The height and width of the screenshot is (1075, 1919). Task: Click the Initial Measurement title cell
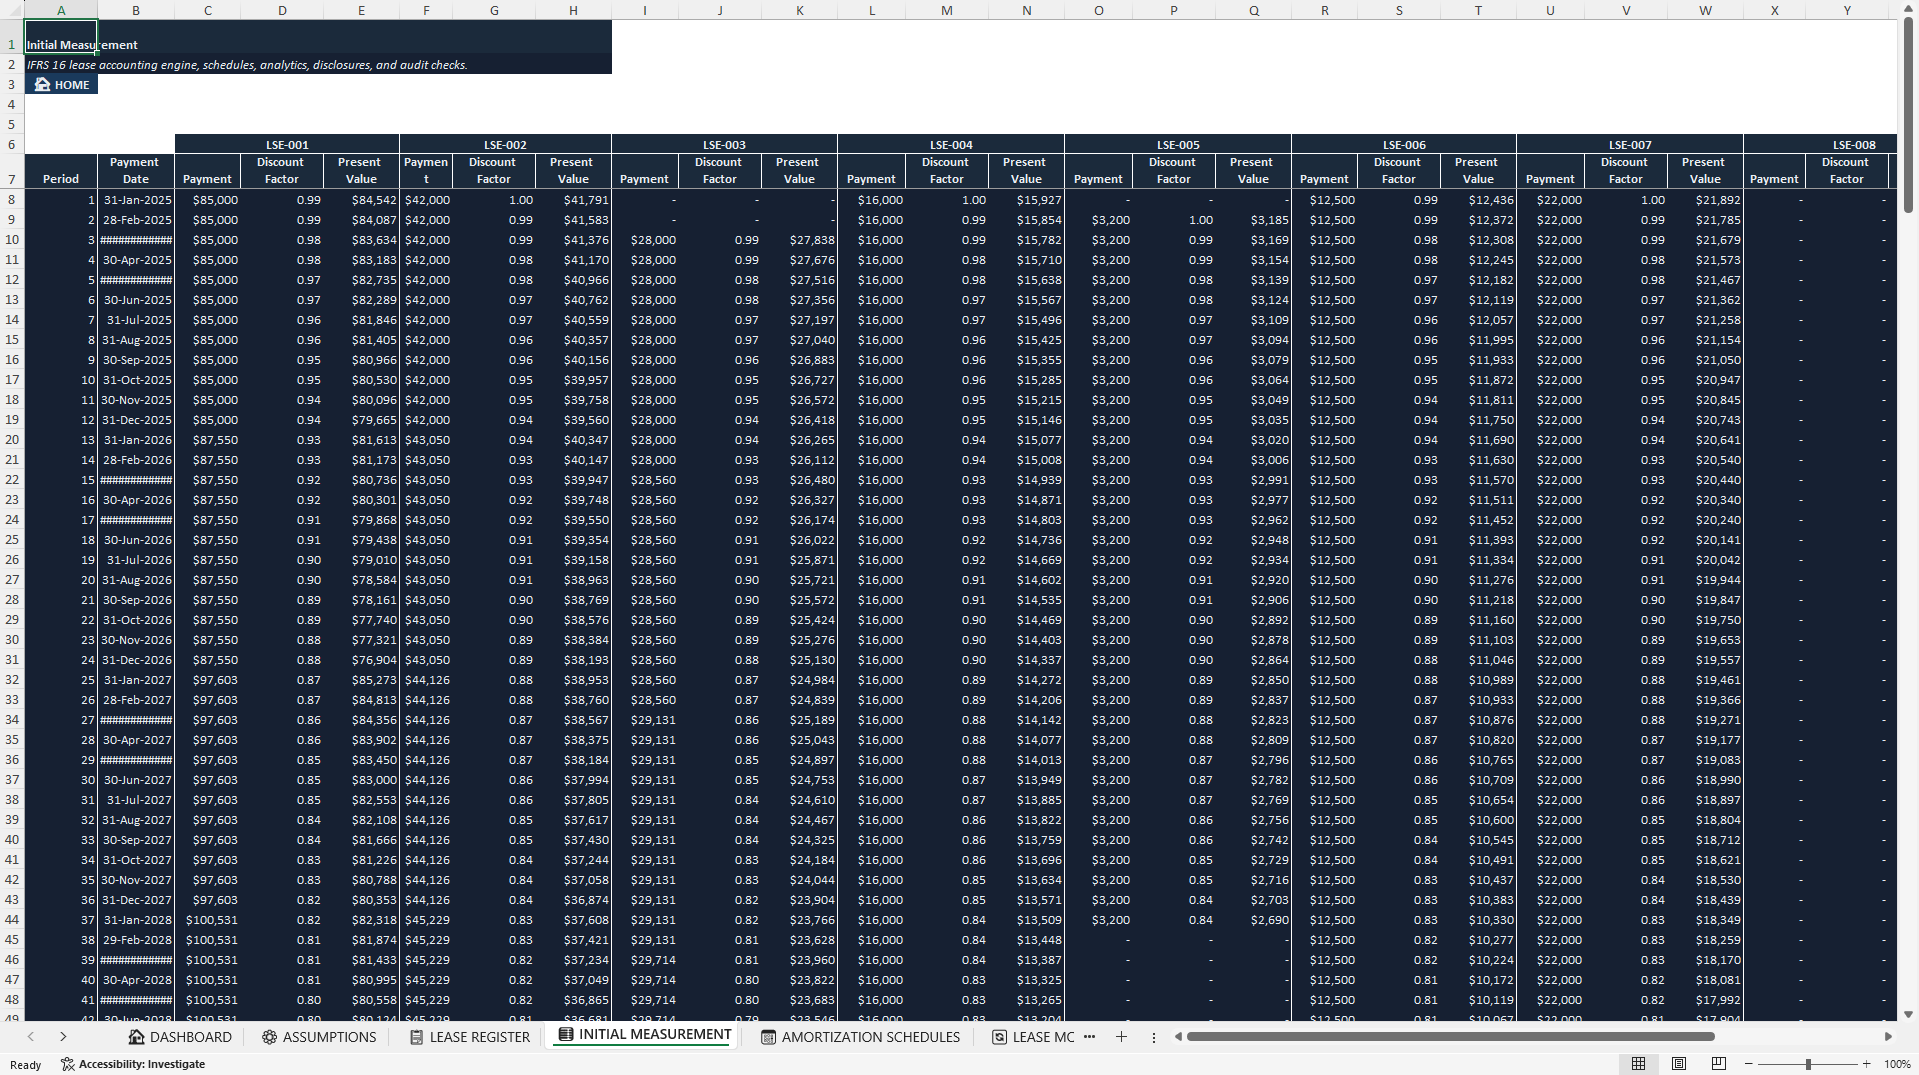[x=61, y=37]
